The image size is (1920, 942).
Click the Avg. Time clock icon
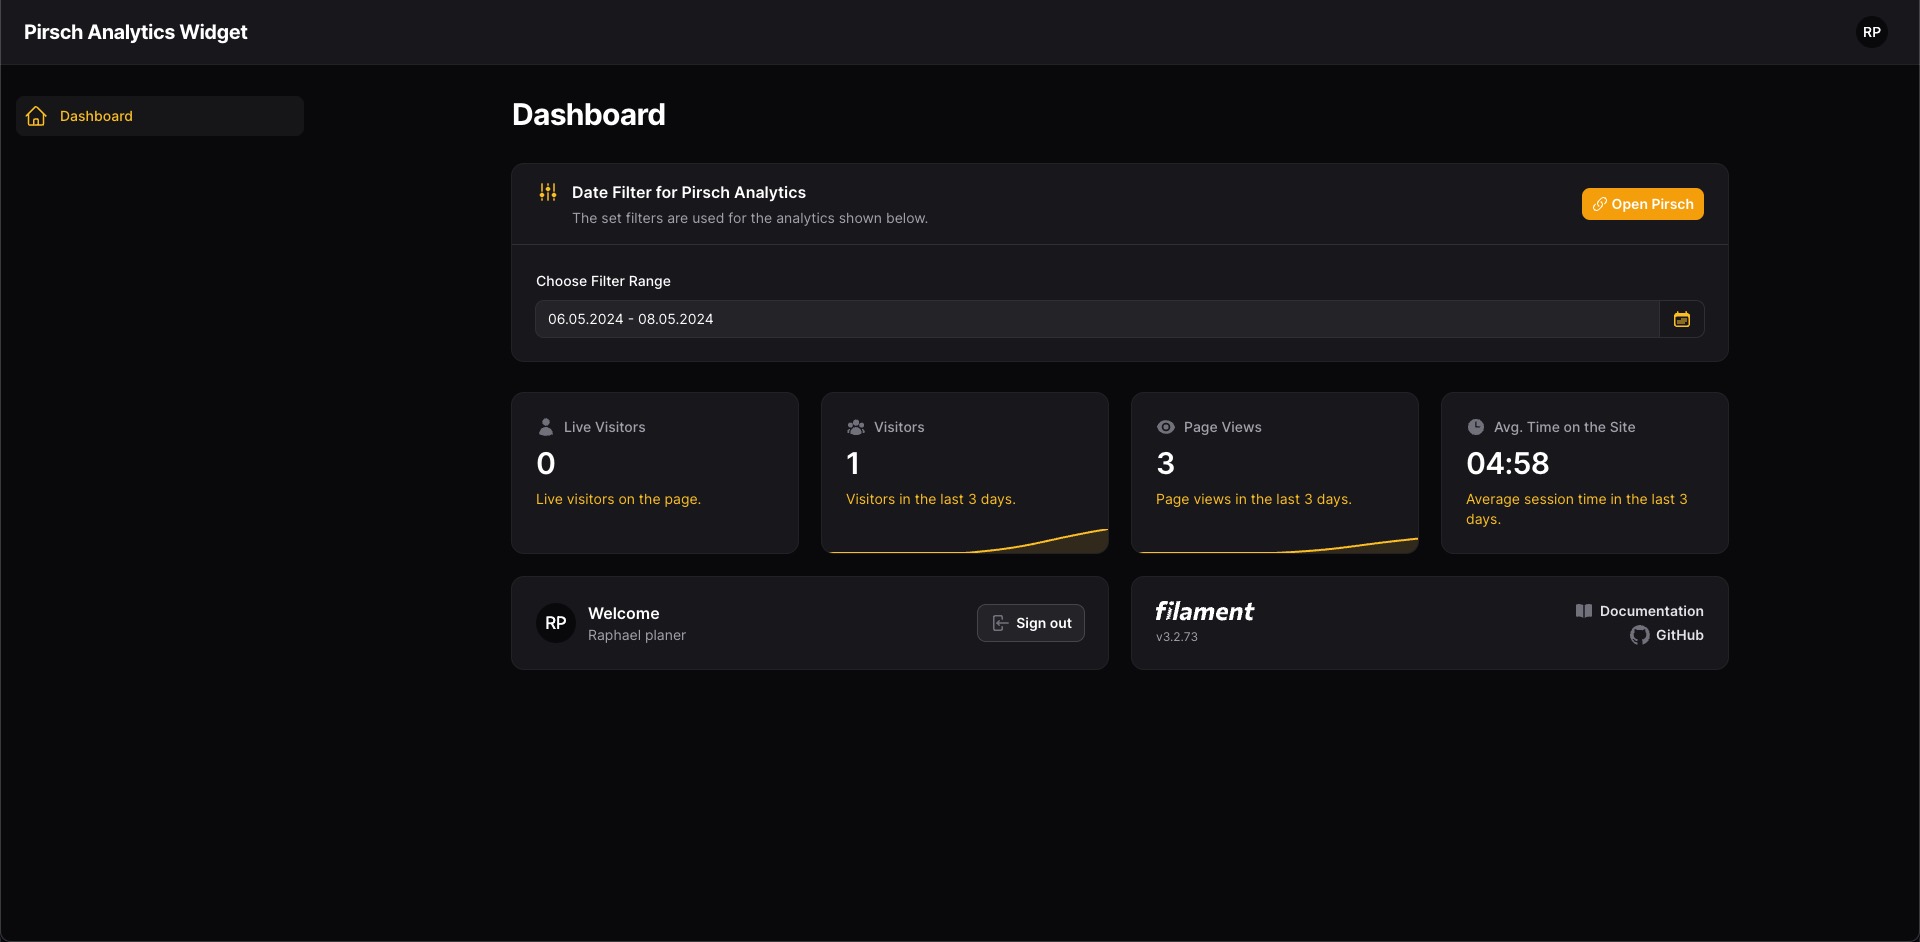point(1476,427)
